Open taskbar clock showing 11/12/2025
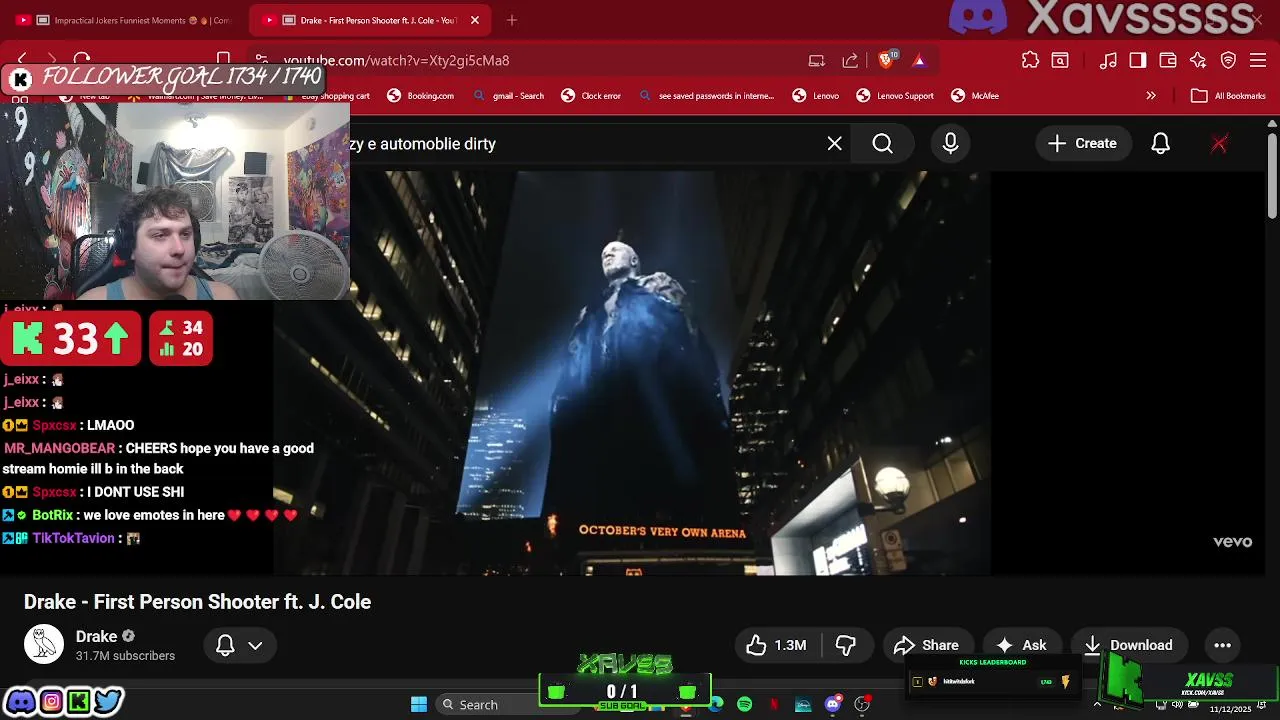The image size is (1280, 720). pos(1230,709)
